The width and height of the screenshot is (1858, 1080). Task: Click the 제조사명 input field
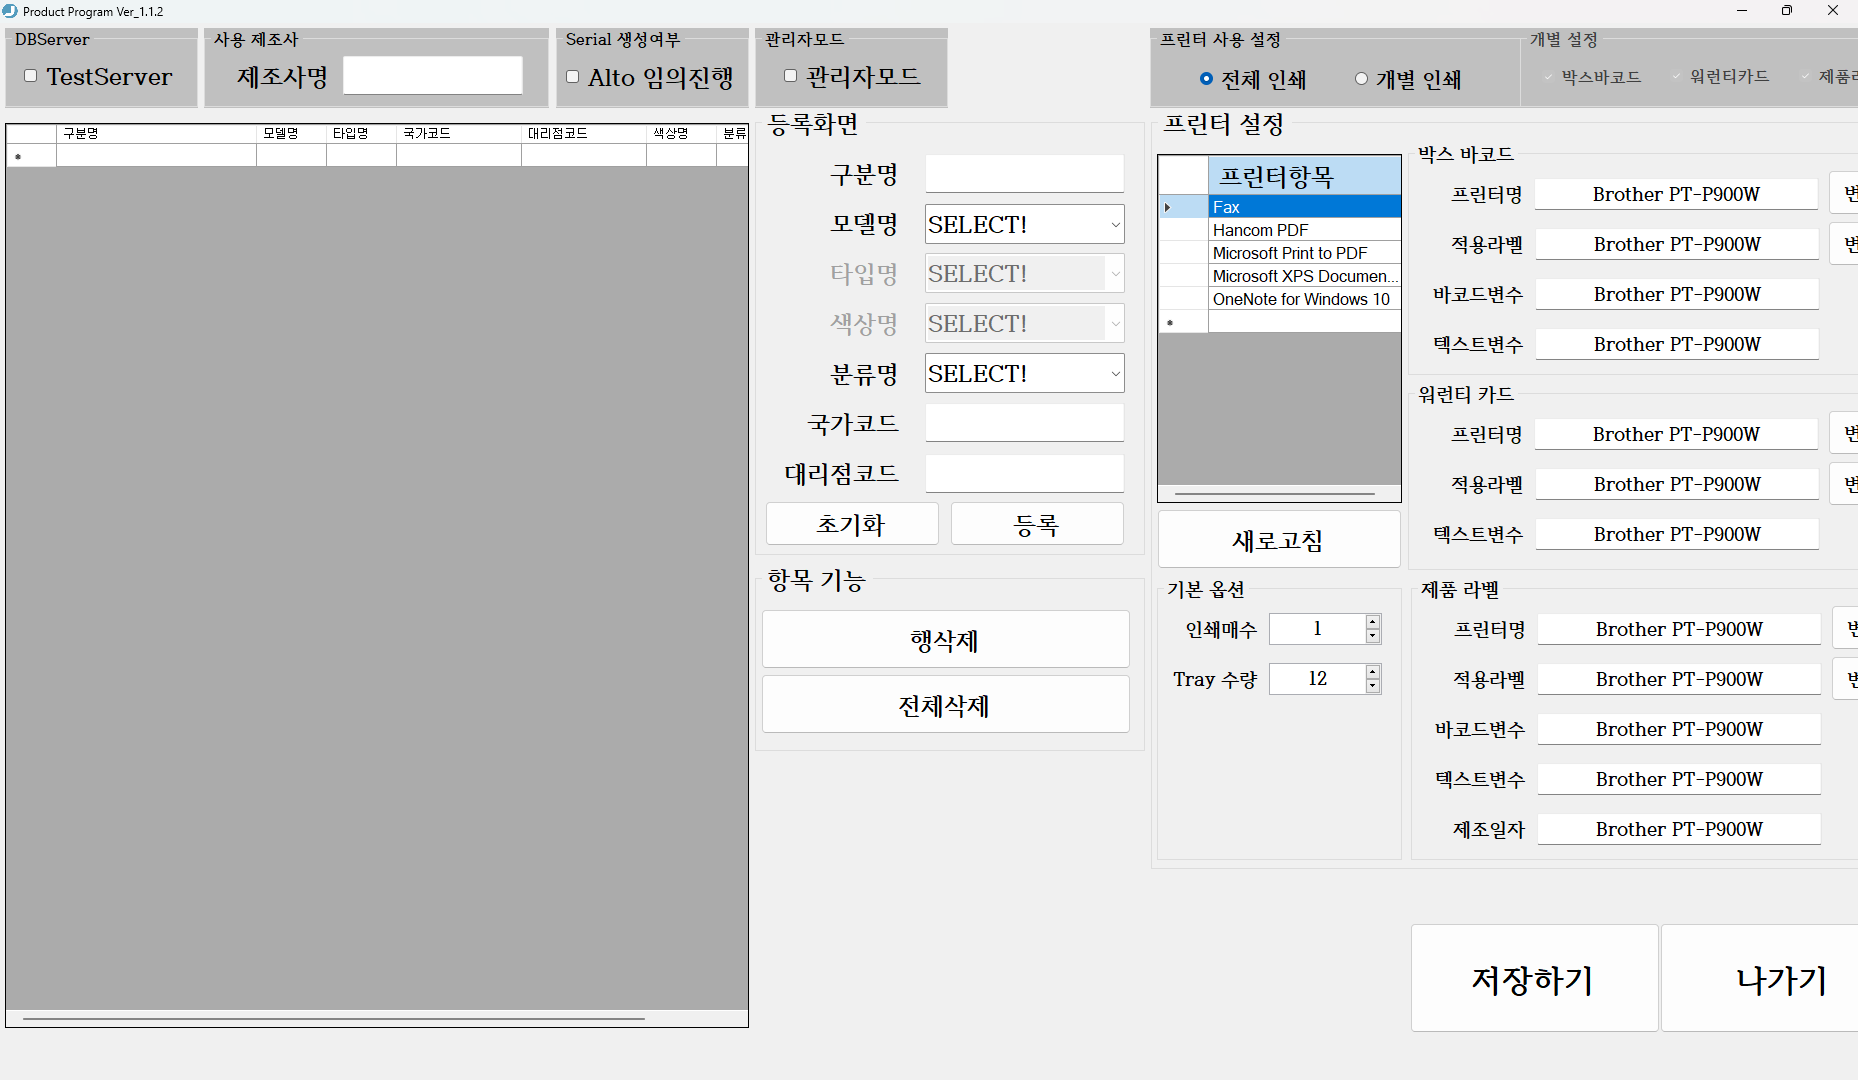click(x=432, y=76)
